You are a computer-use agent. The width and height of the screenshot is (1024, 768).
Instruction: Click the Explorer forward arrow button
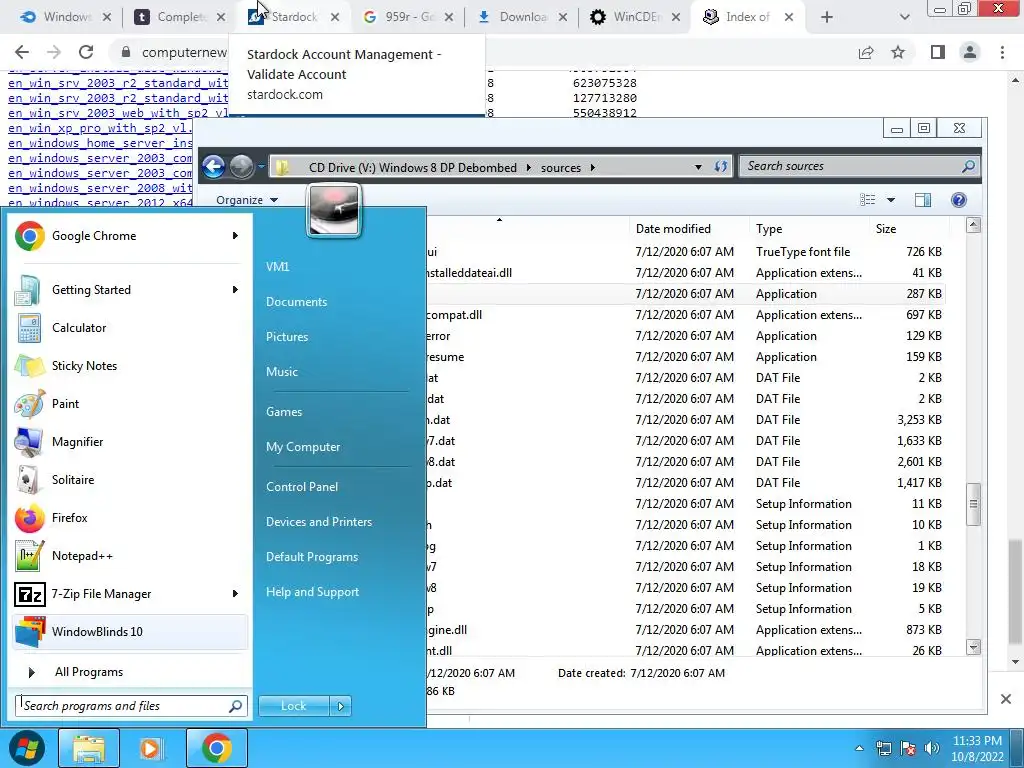coord(241,167)
